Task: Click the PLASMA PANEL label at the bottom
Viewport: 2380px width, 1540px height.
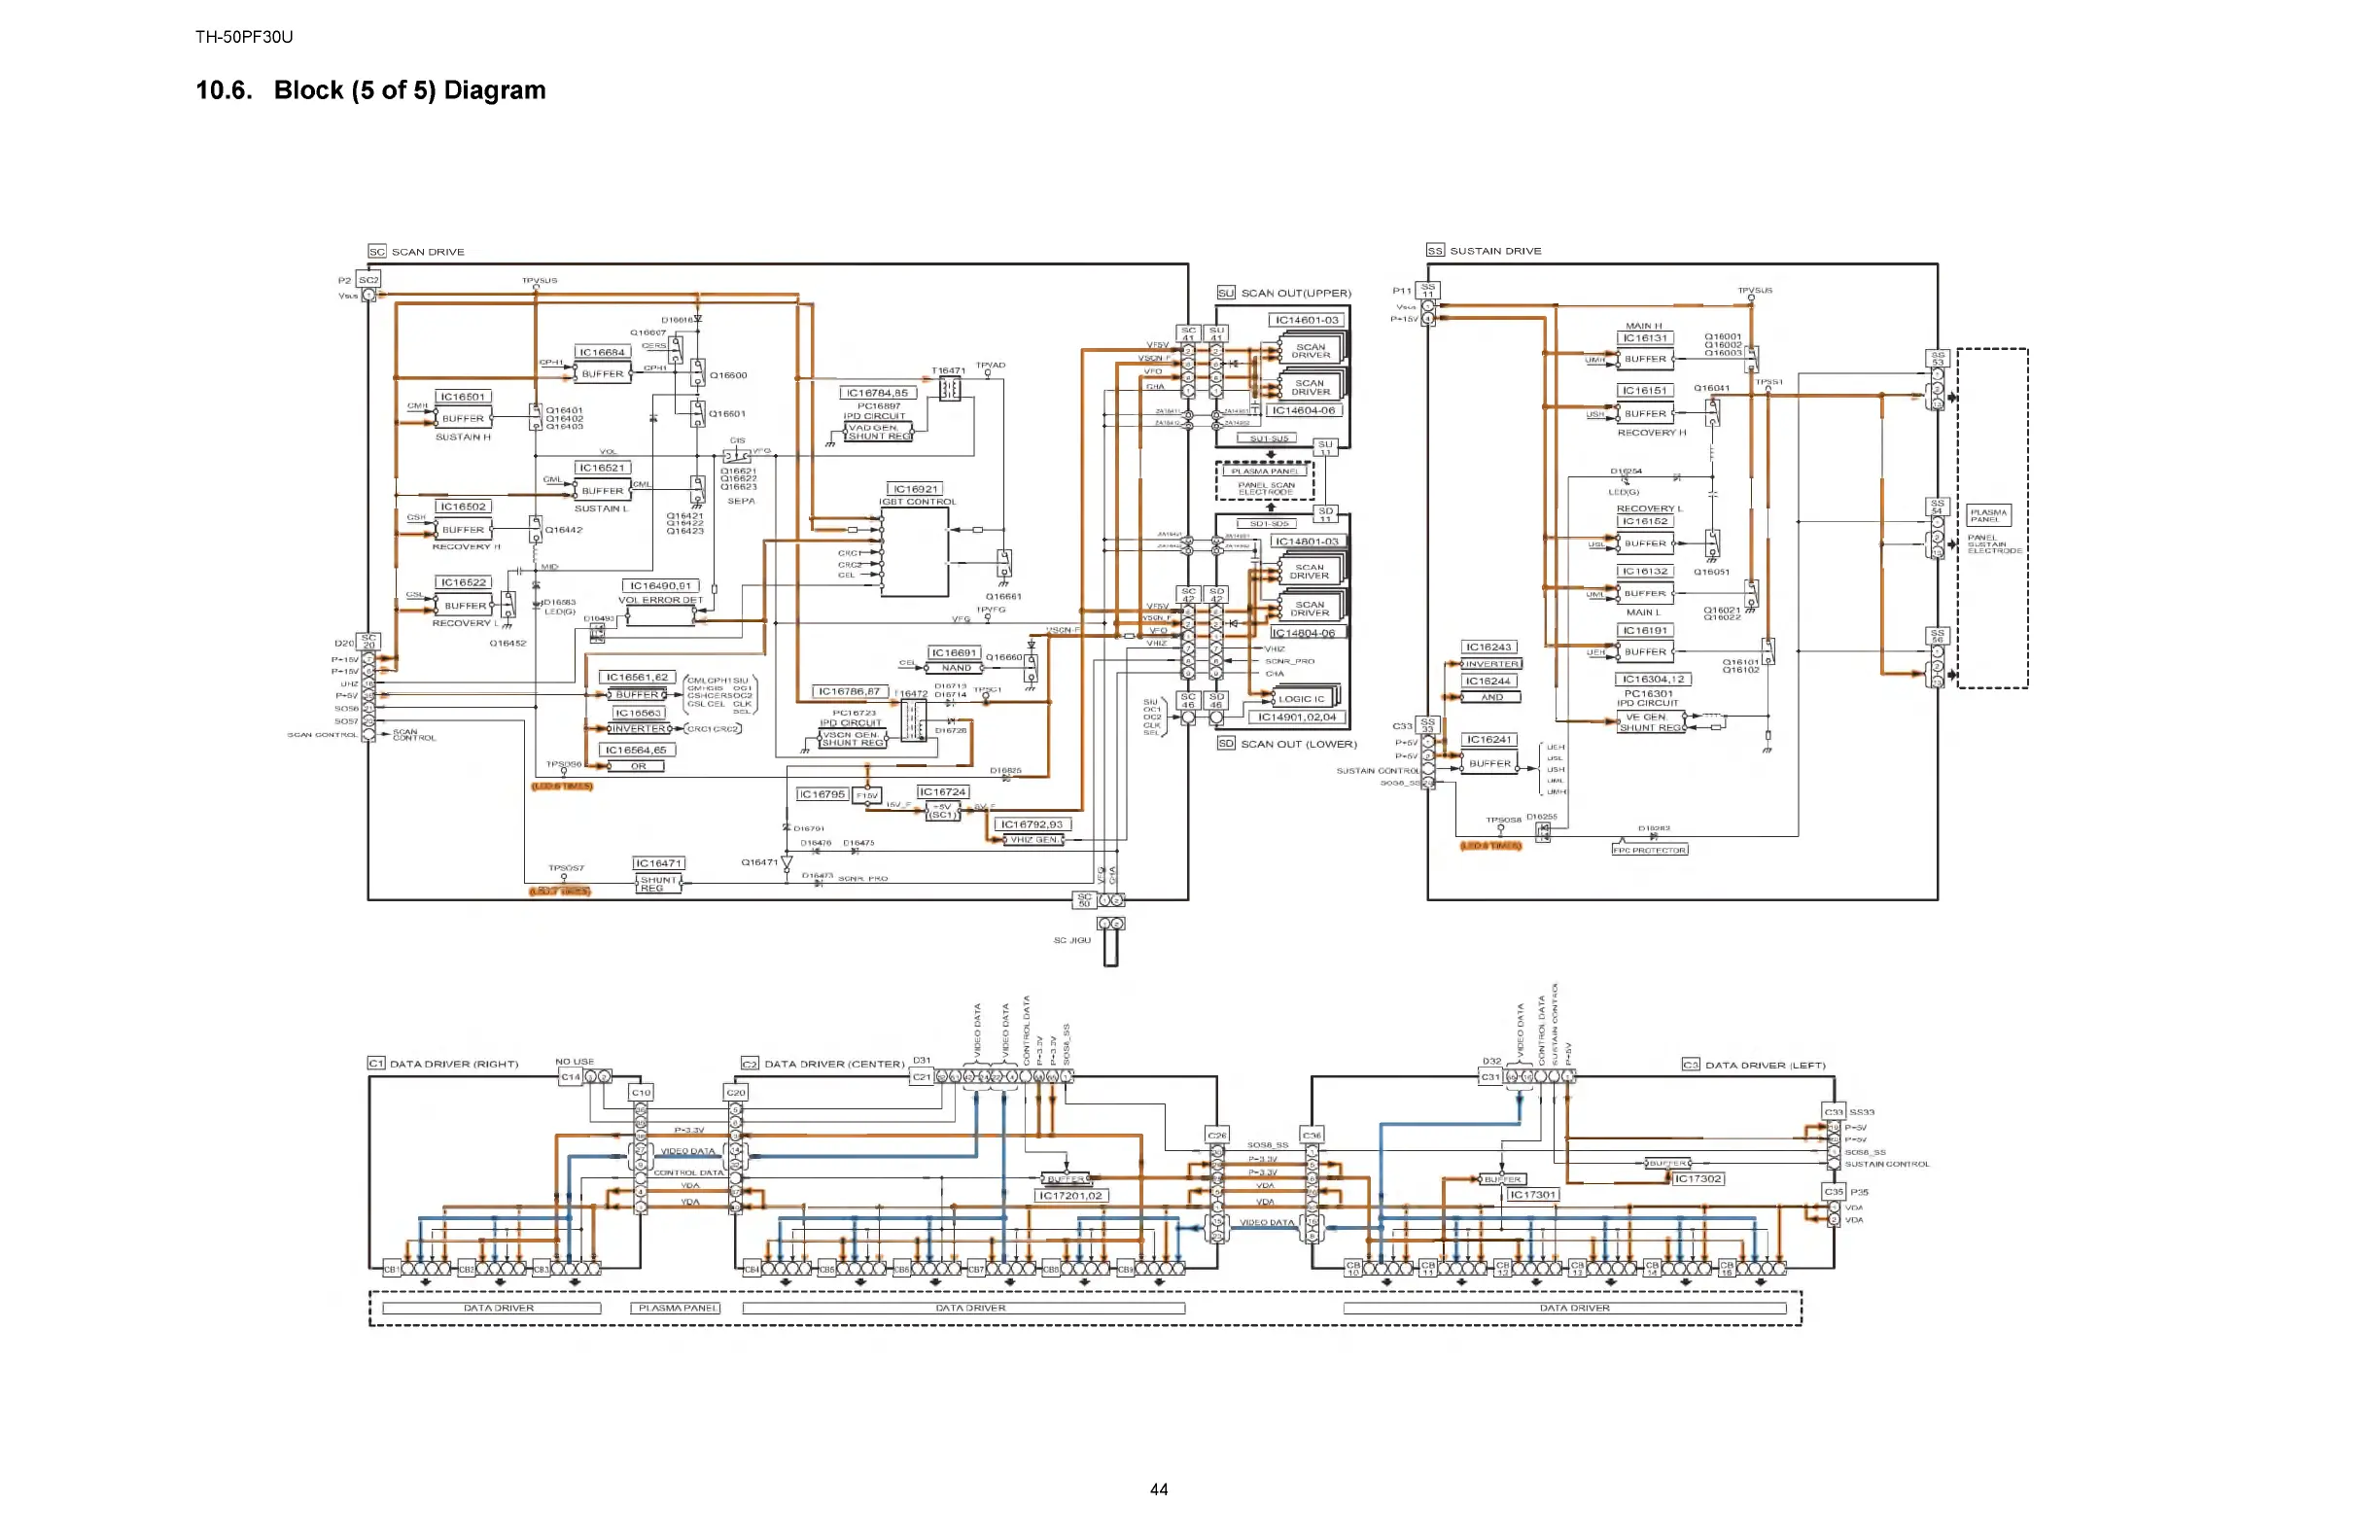Action: pyautogui.click(x=677, y=1308)
